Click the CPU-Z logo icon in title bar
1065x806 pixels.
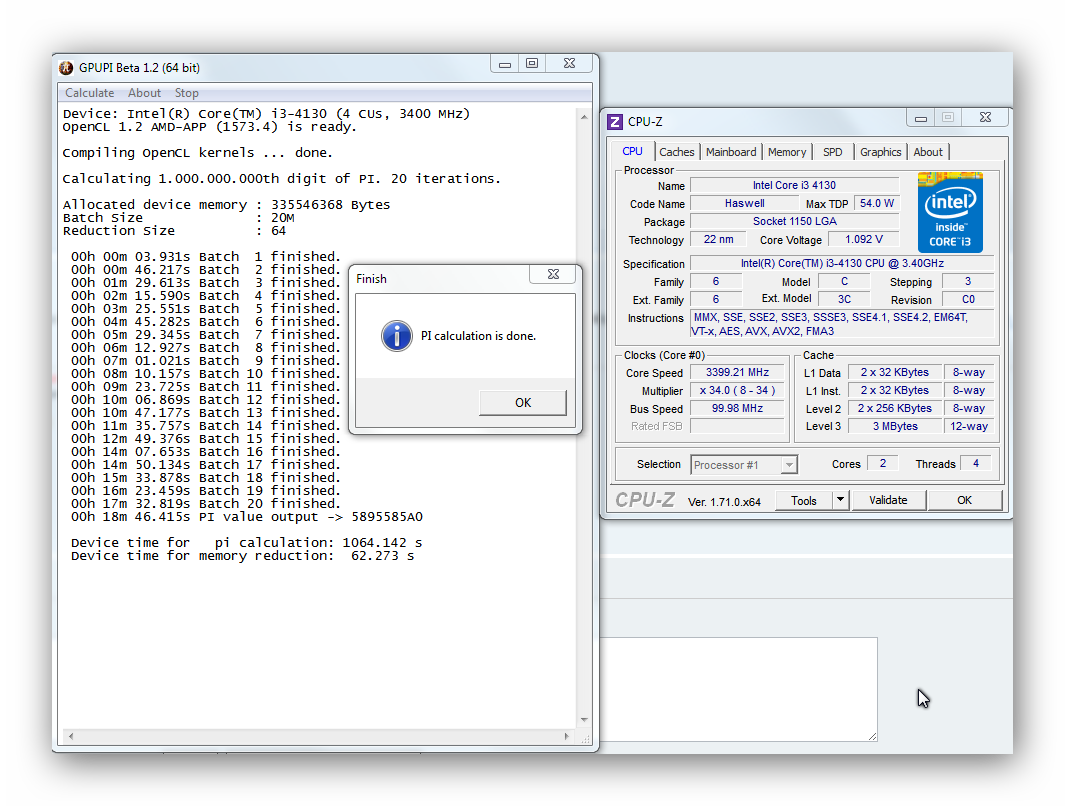click(615, 122)
